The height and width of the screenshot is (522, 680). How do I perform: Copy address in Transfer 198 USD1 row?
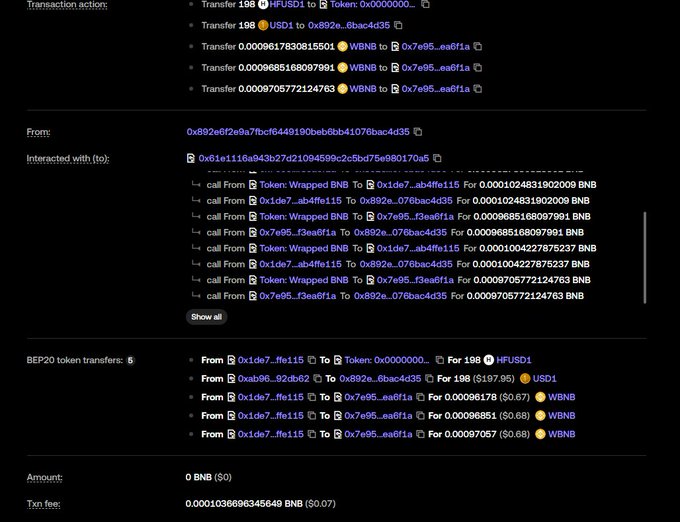point(398,25)
